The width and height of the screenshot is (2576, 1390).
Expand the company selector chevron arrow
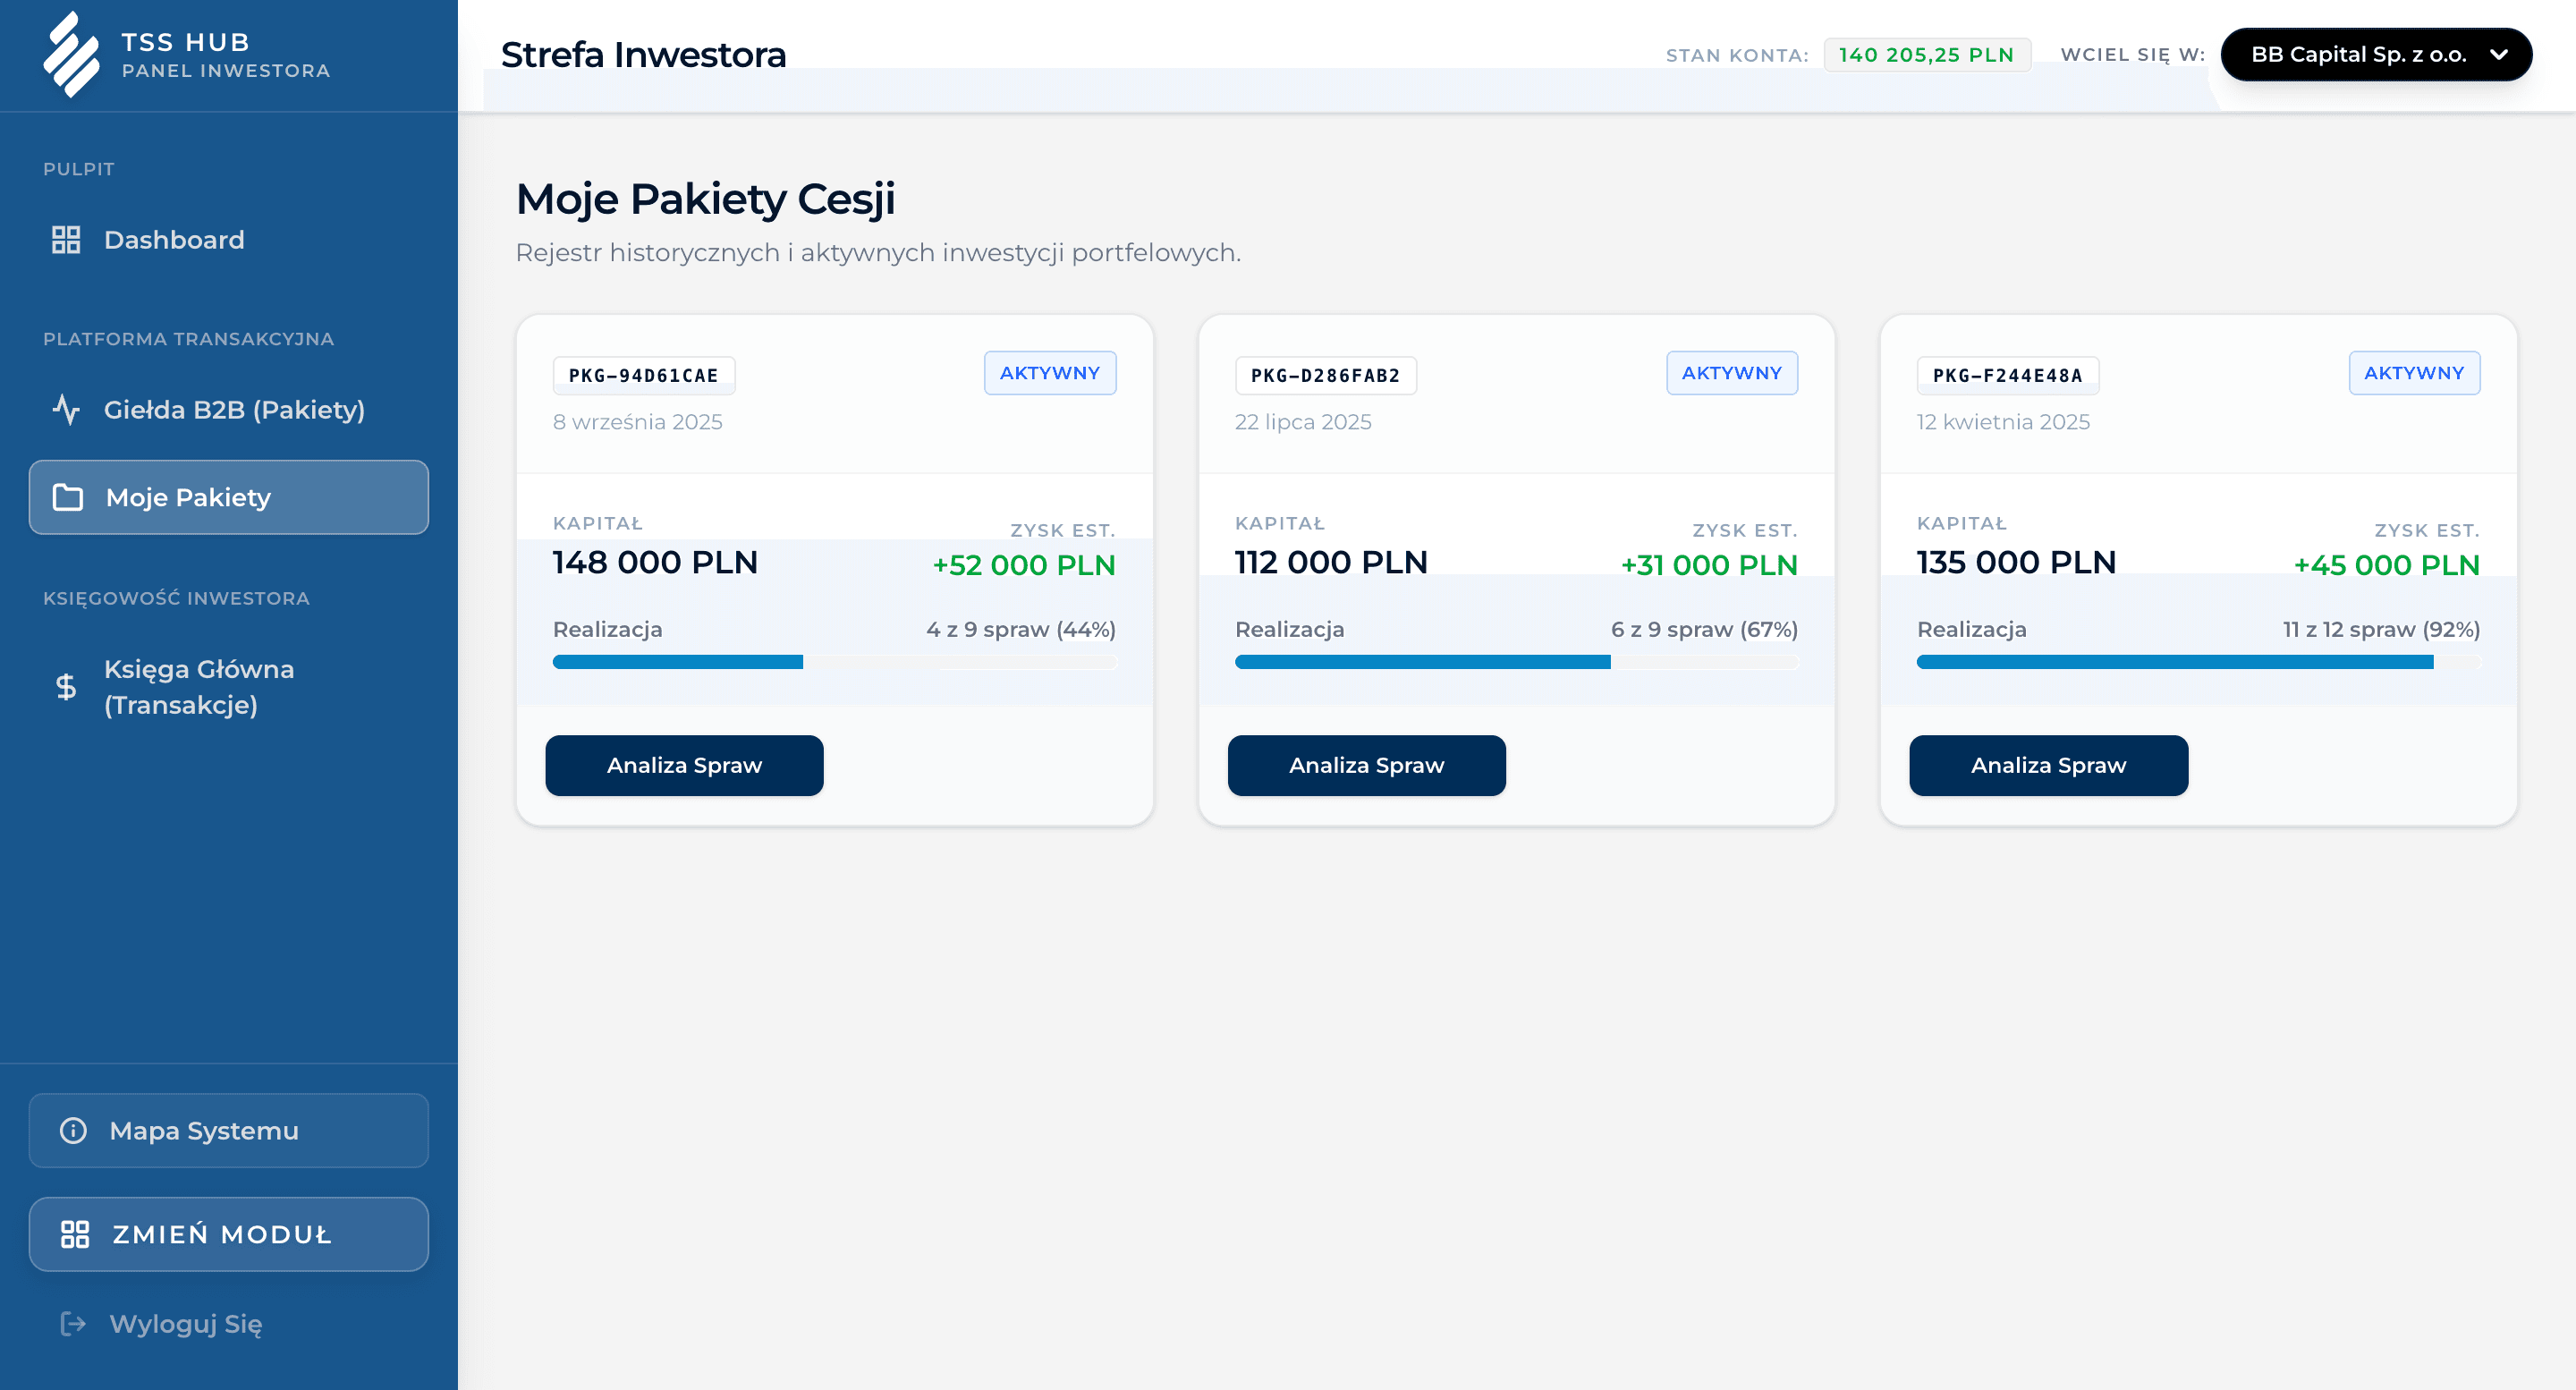point(2498,55)
